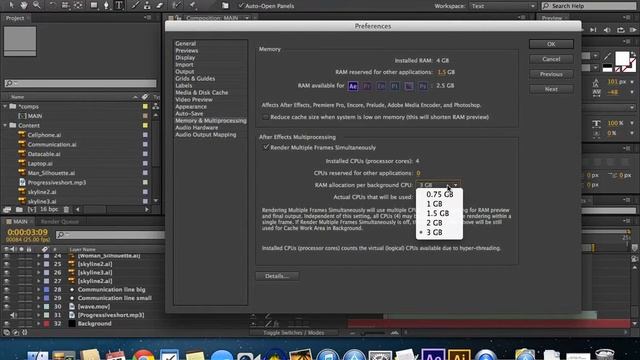Hide the wave.mov layer
This screenshot has height=360, width=640.
tap(7, 307)
